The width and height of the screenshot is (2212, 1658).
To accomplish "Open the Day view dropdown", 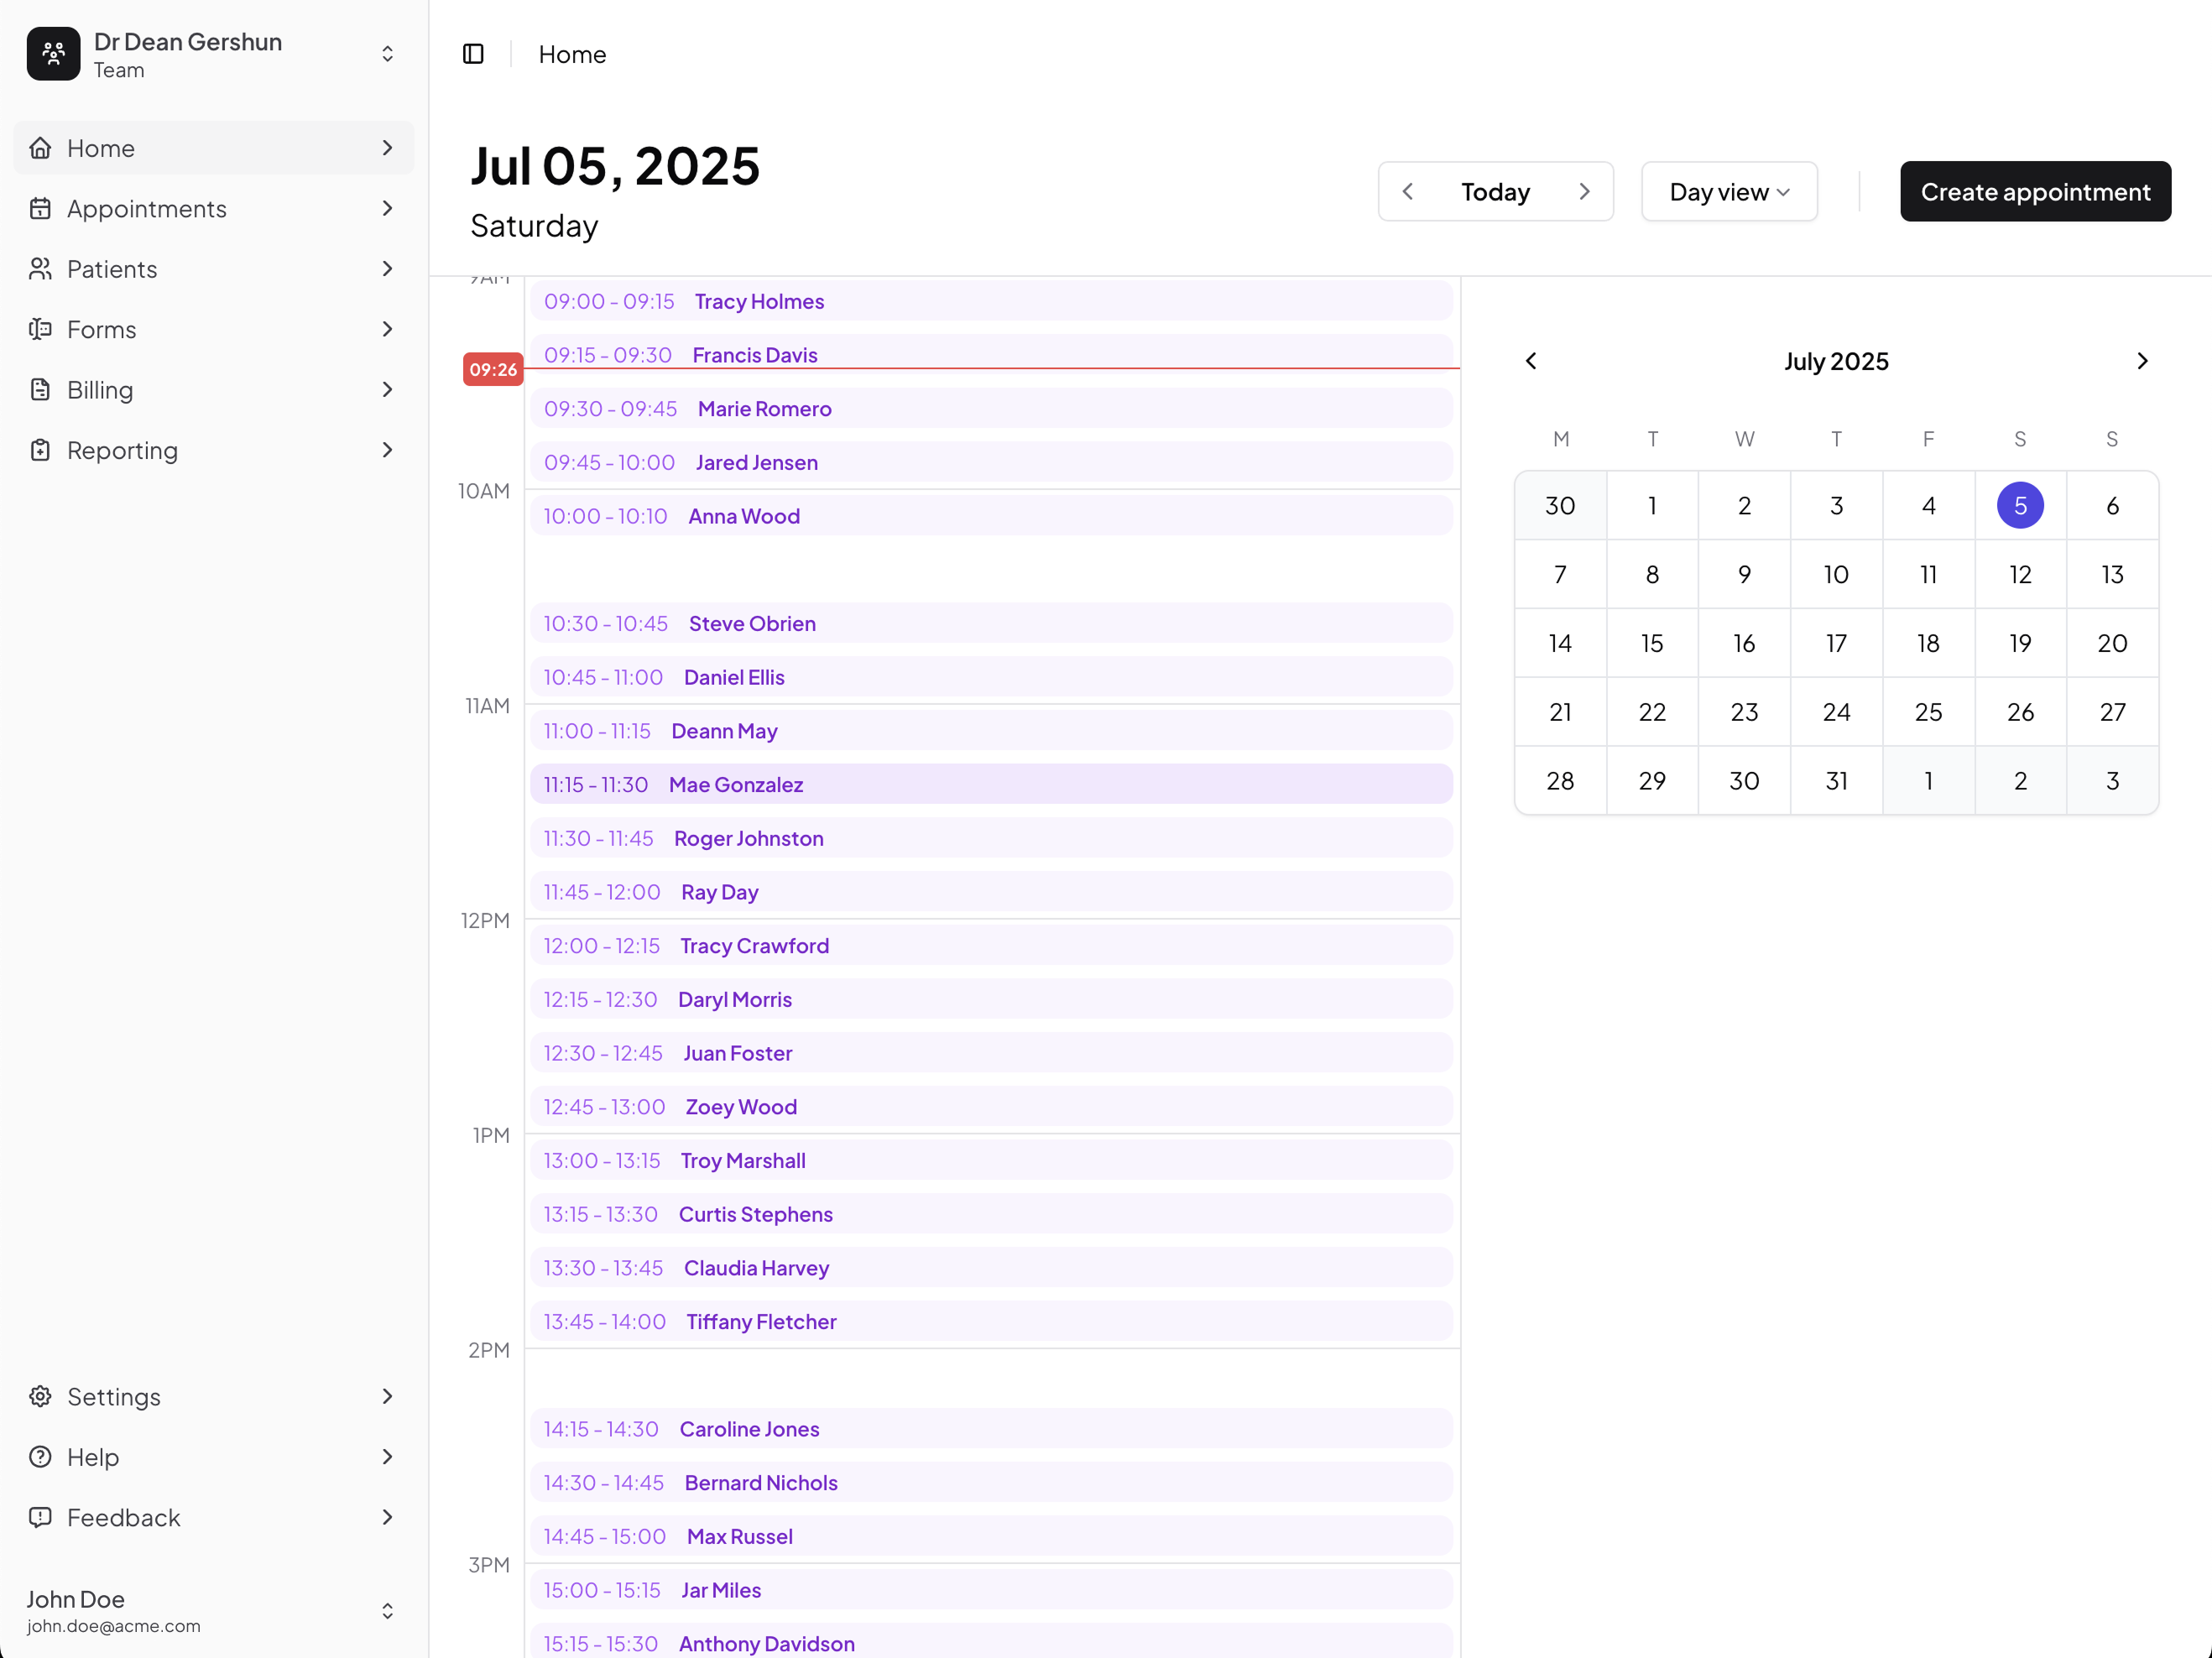I will point(1729,192).
